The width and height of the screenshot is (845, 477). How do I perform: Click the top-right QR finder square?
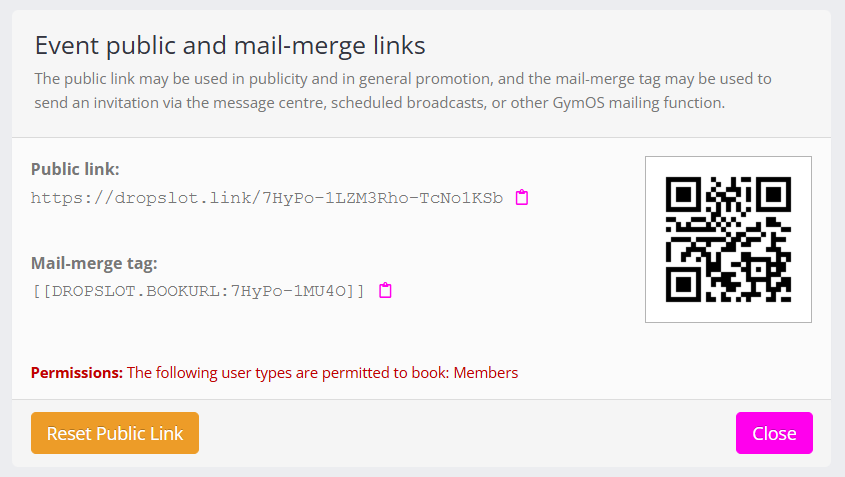774,194
